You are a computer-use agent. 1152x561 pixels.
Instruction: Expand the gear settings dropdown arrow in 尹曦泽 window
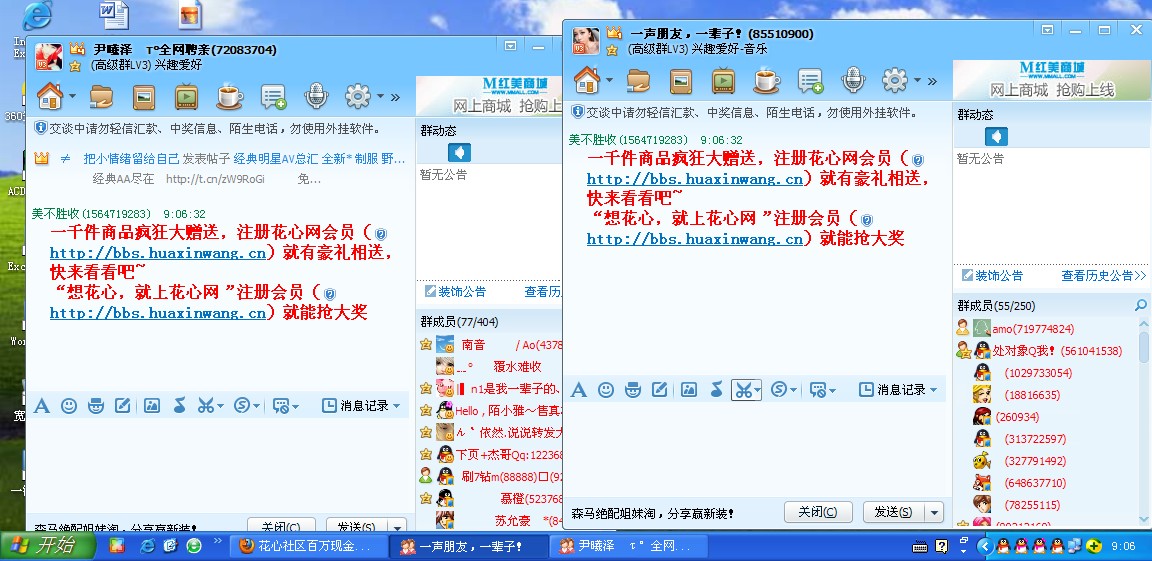(x=380, y=96)
